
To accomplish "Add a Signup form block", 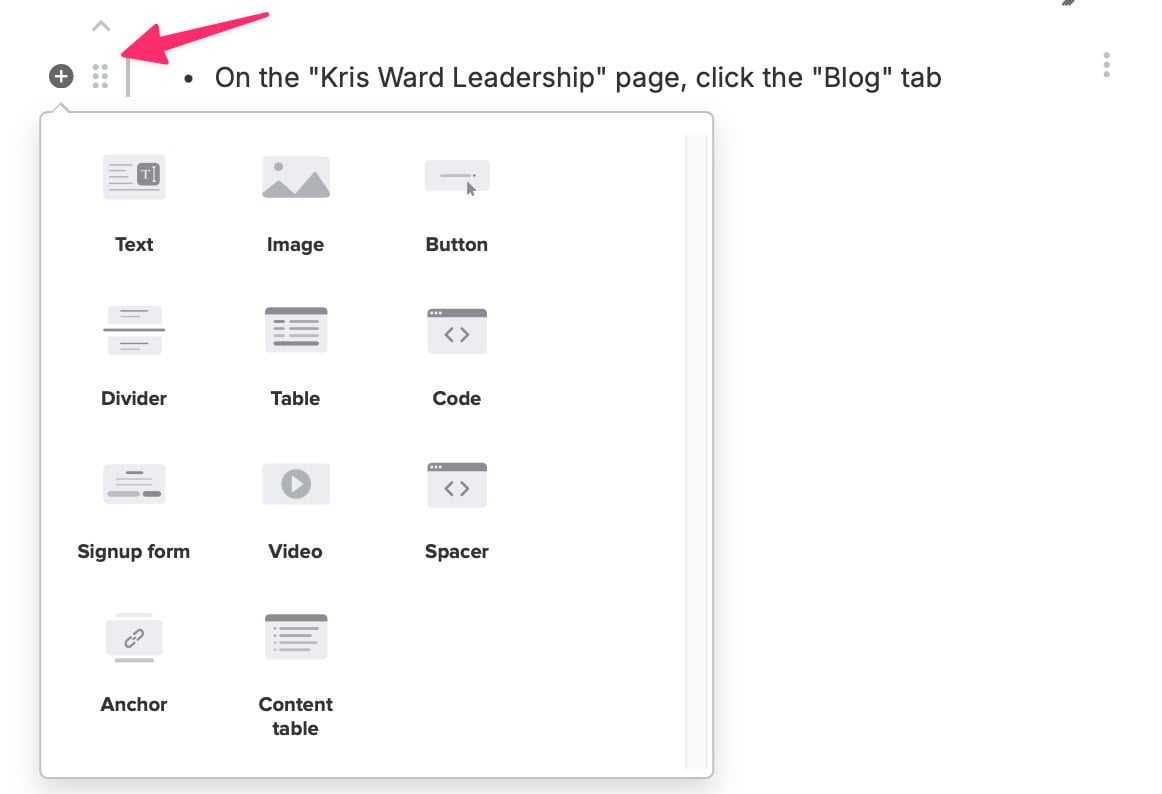I will click(x=134, y=507).
